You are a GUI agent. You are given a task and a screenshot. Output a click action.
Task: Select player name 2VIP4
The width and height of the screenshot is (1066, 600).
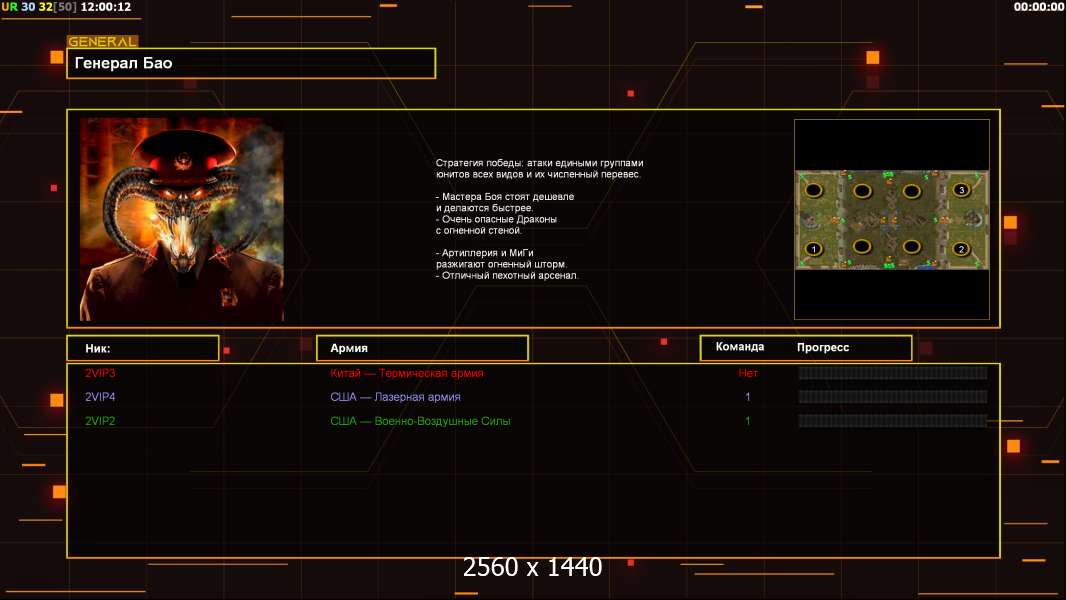point(100,397)
